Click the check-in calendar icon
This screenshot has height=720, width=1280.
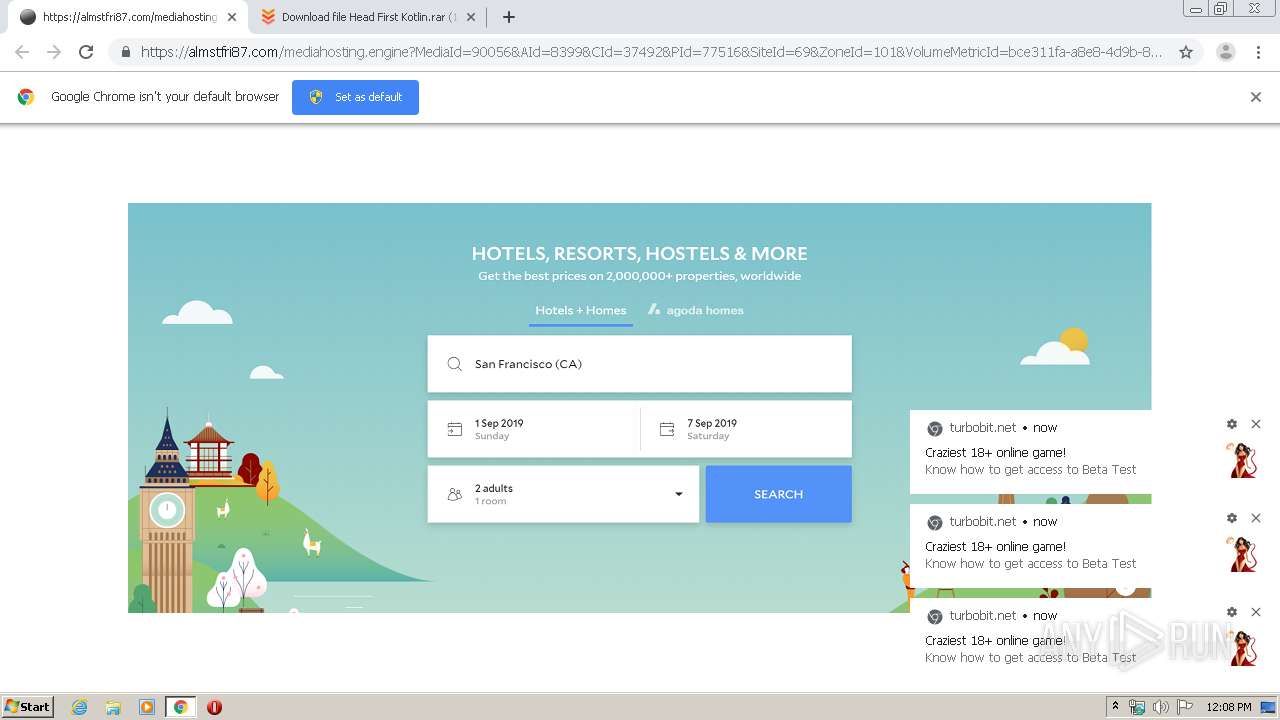[455, 429]
